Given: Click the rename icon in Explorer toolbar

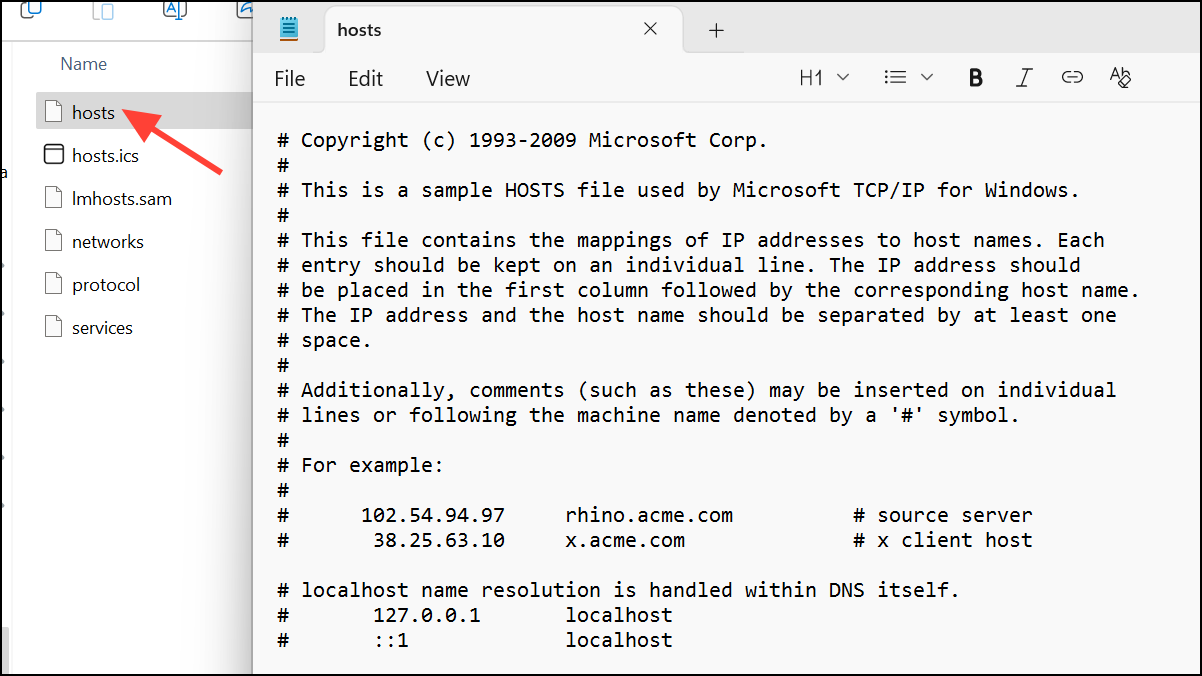Looking at the screenshot, I should point(174,10).
